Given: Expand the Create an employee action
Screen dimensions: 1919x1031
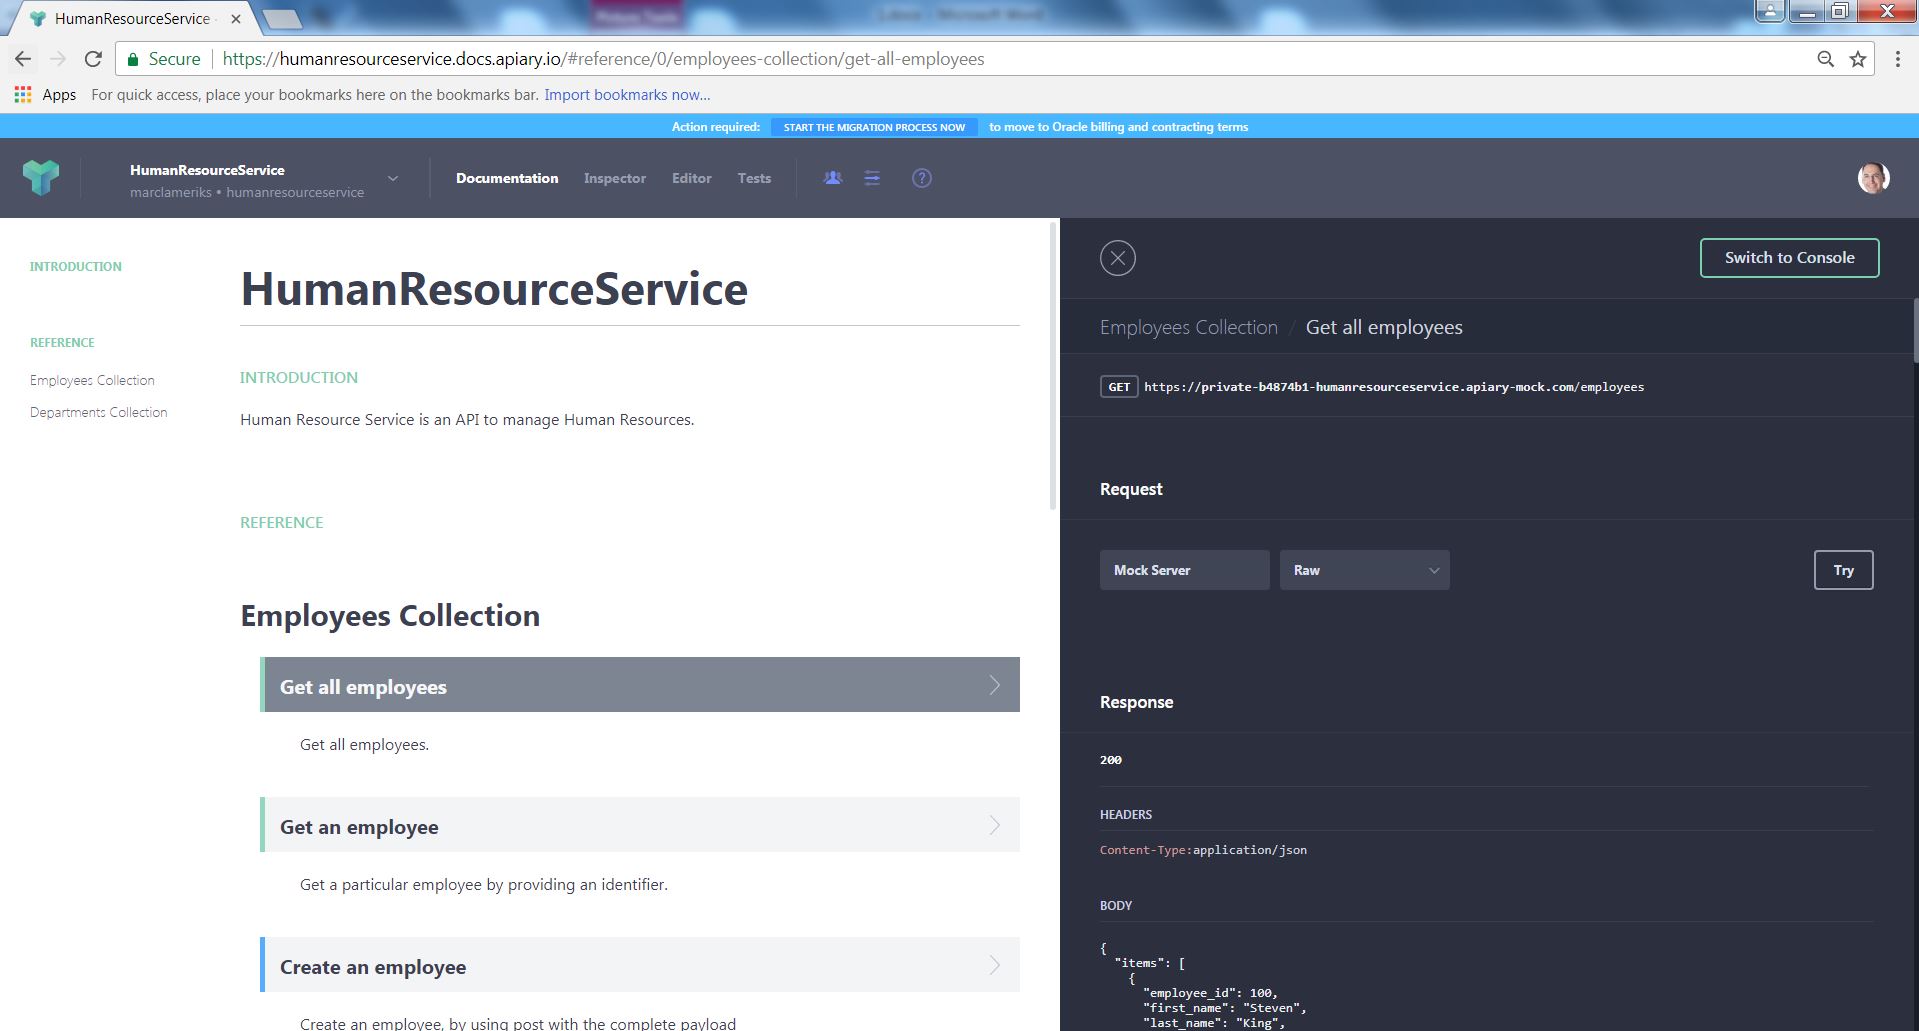Looking at the screenshot, I should tap(640, 966).
